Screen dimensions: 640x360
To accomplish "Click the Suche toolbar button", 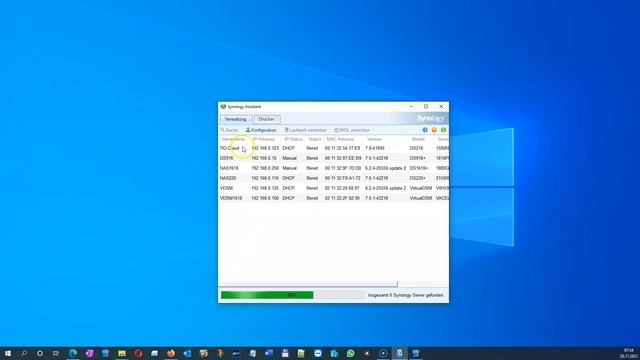I will tap(229, 130).
